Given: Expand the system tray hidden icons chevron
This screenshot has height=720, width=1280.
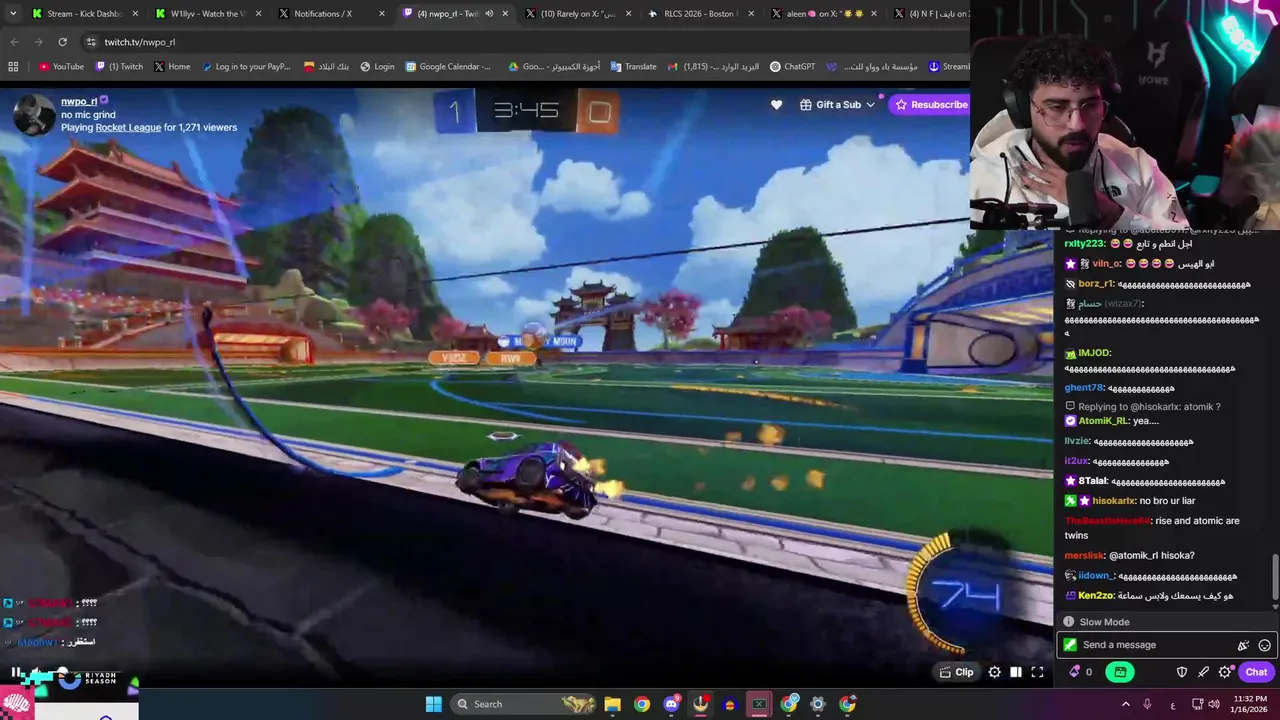Looking at the screenshot, I should click(x=1126, y=704).
